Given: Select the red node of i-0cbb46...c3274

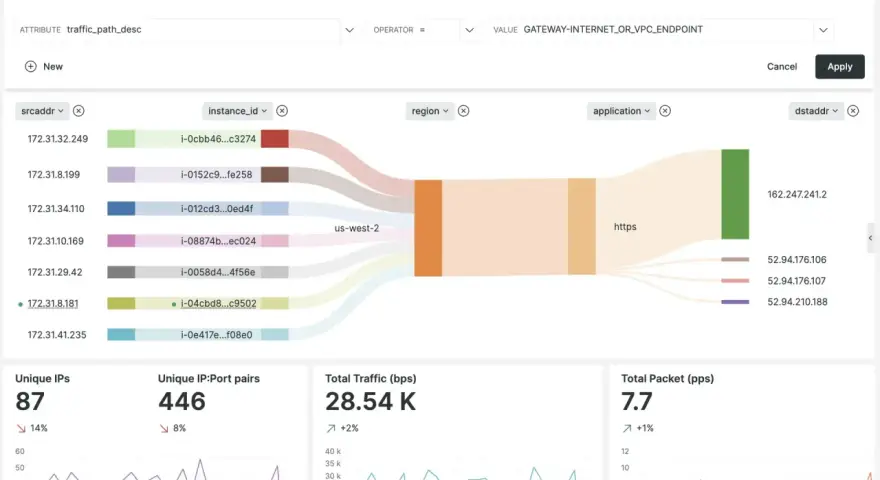Looking at the screenshot, I should pos(275,139).
